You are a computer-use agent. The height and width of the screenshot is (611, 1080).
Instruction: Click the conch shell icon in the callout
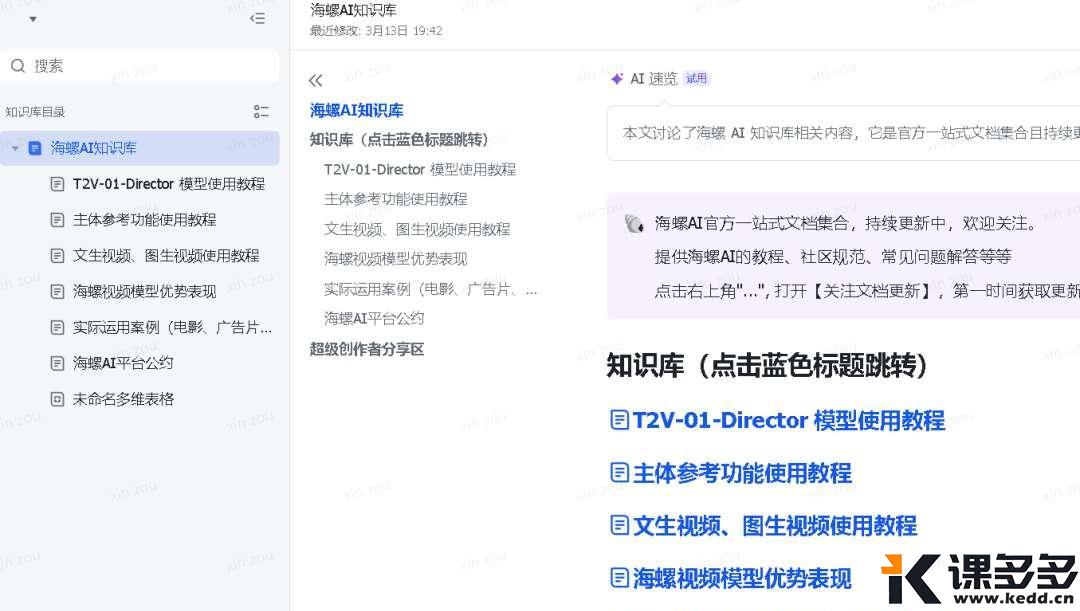point(634,223)
